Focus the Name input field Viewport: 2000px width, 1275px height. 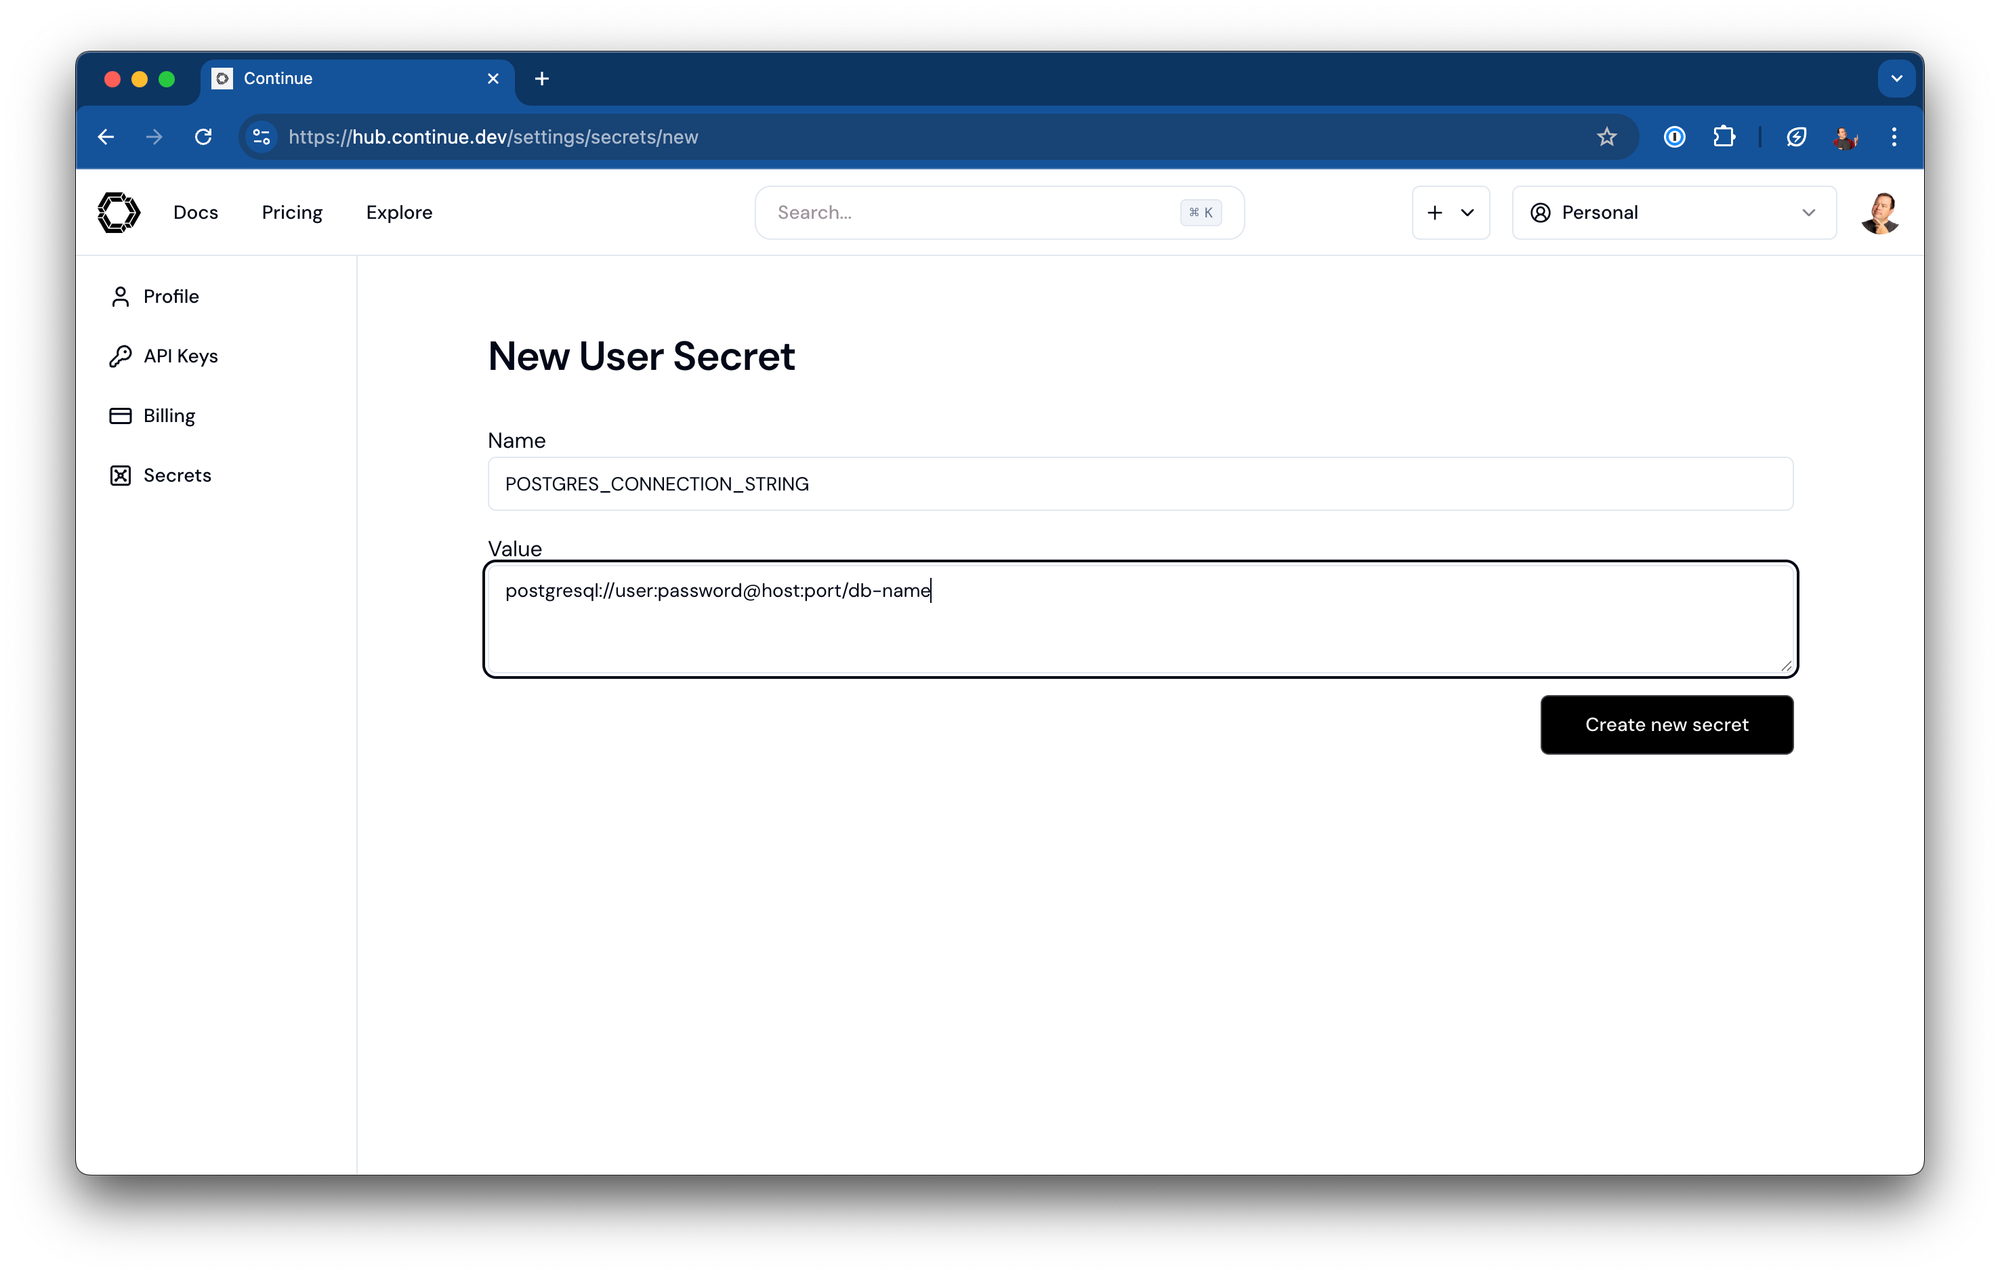tap(1140, 484)
